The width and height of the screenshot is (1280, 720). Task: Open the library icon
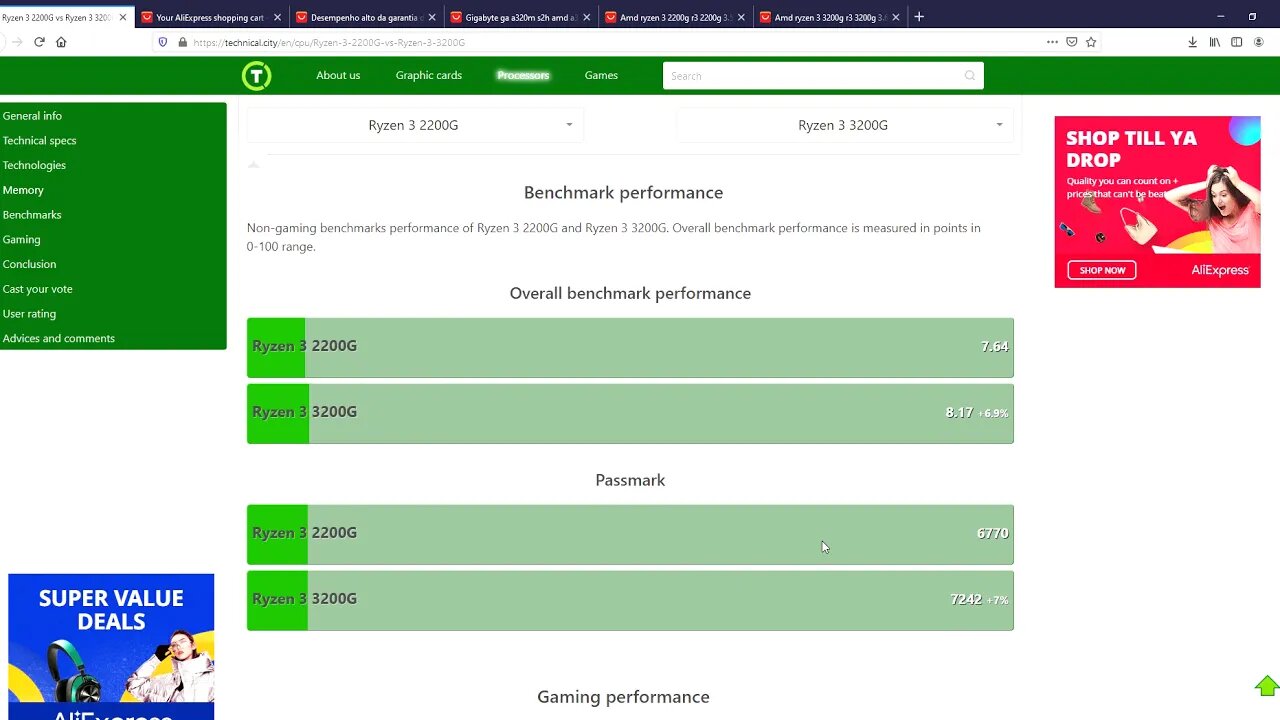1215,42
